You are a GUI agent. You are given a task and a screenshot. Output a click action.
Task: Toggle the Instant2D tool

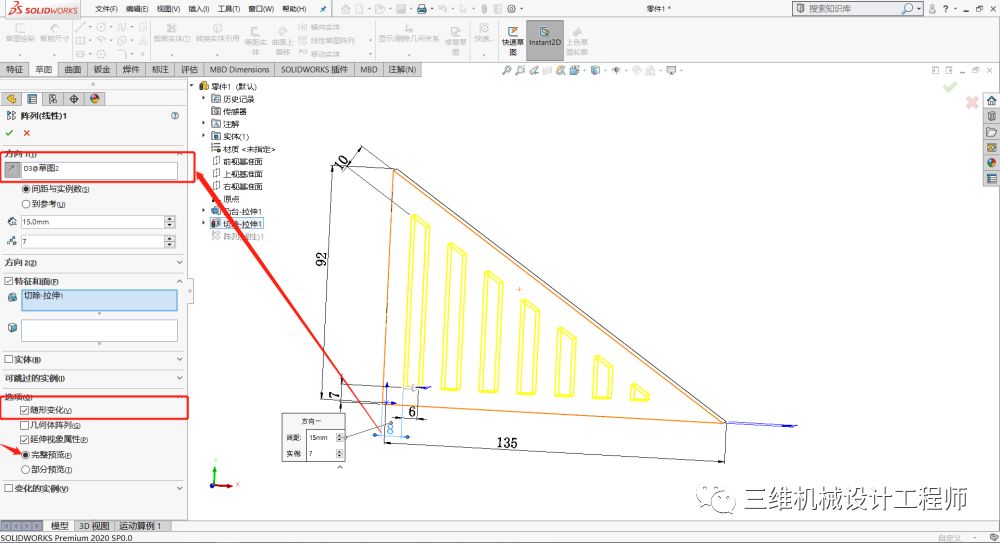[545, 40]
